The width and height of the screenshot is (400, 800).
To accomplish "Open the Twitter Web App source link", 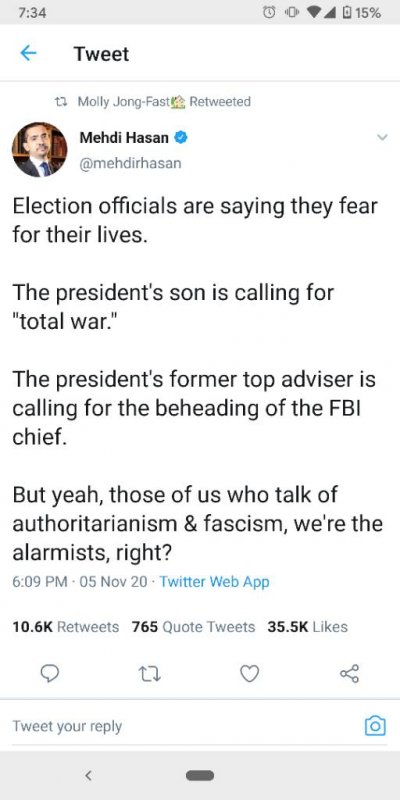I will coord(214,581).
